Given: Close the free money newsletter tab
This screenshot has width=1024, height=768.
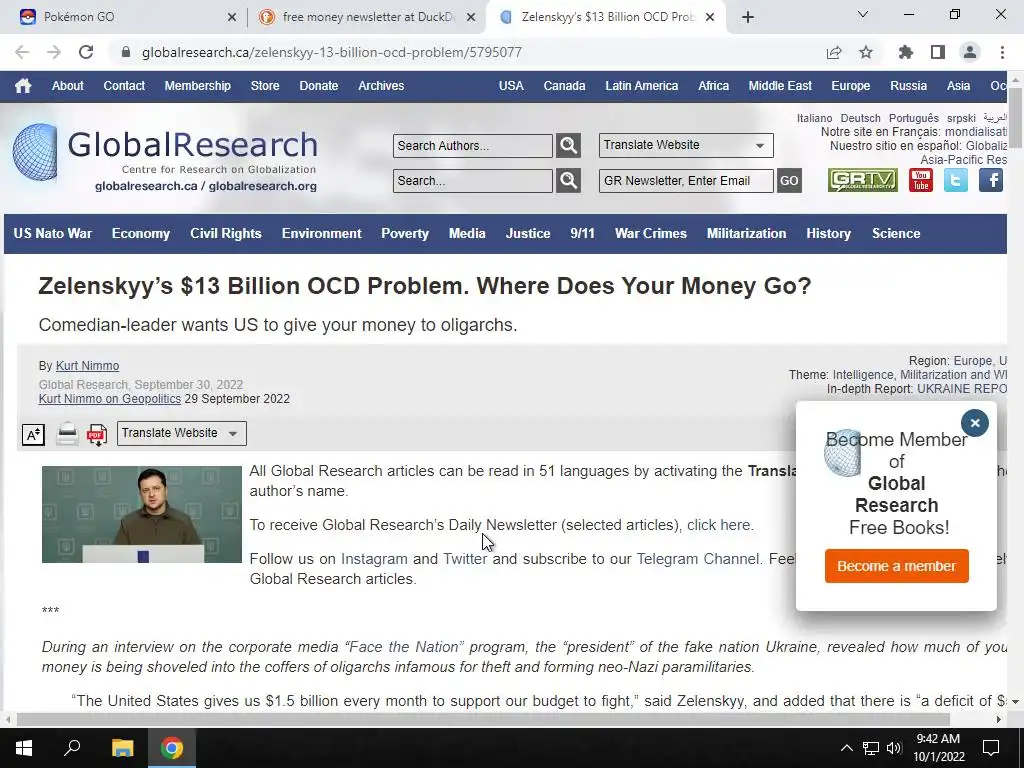Looking at the screenshot, I should coord(471,18).
